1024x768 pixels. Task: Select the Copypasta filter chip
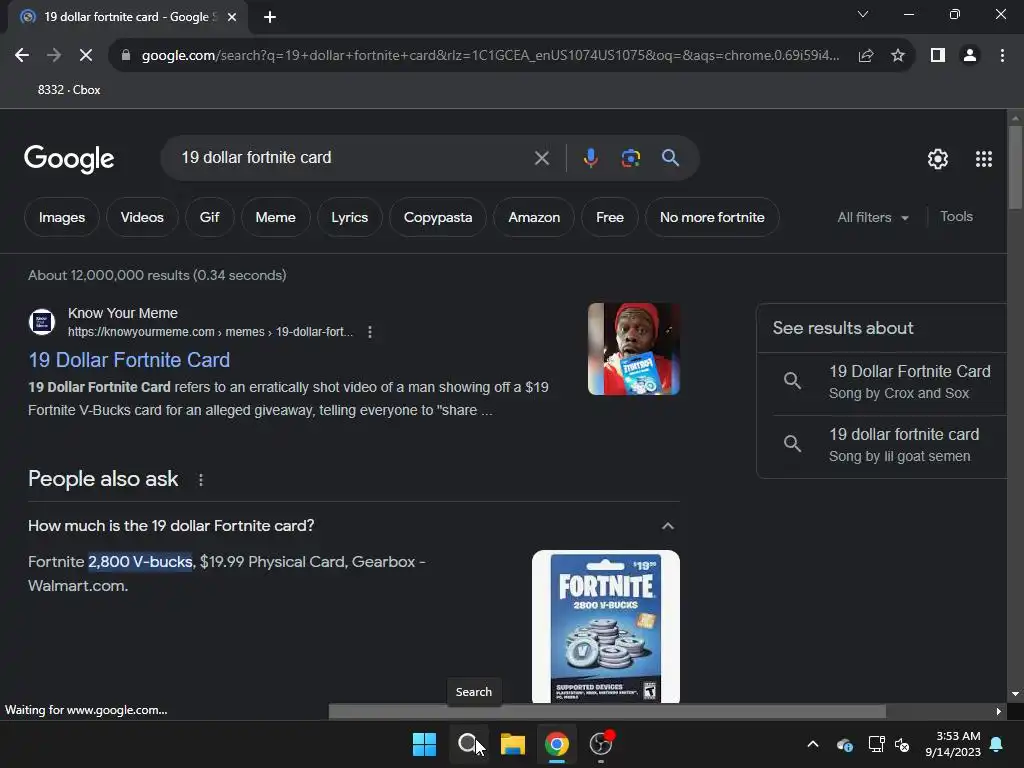click(x=438, y=217)
